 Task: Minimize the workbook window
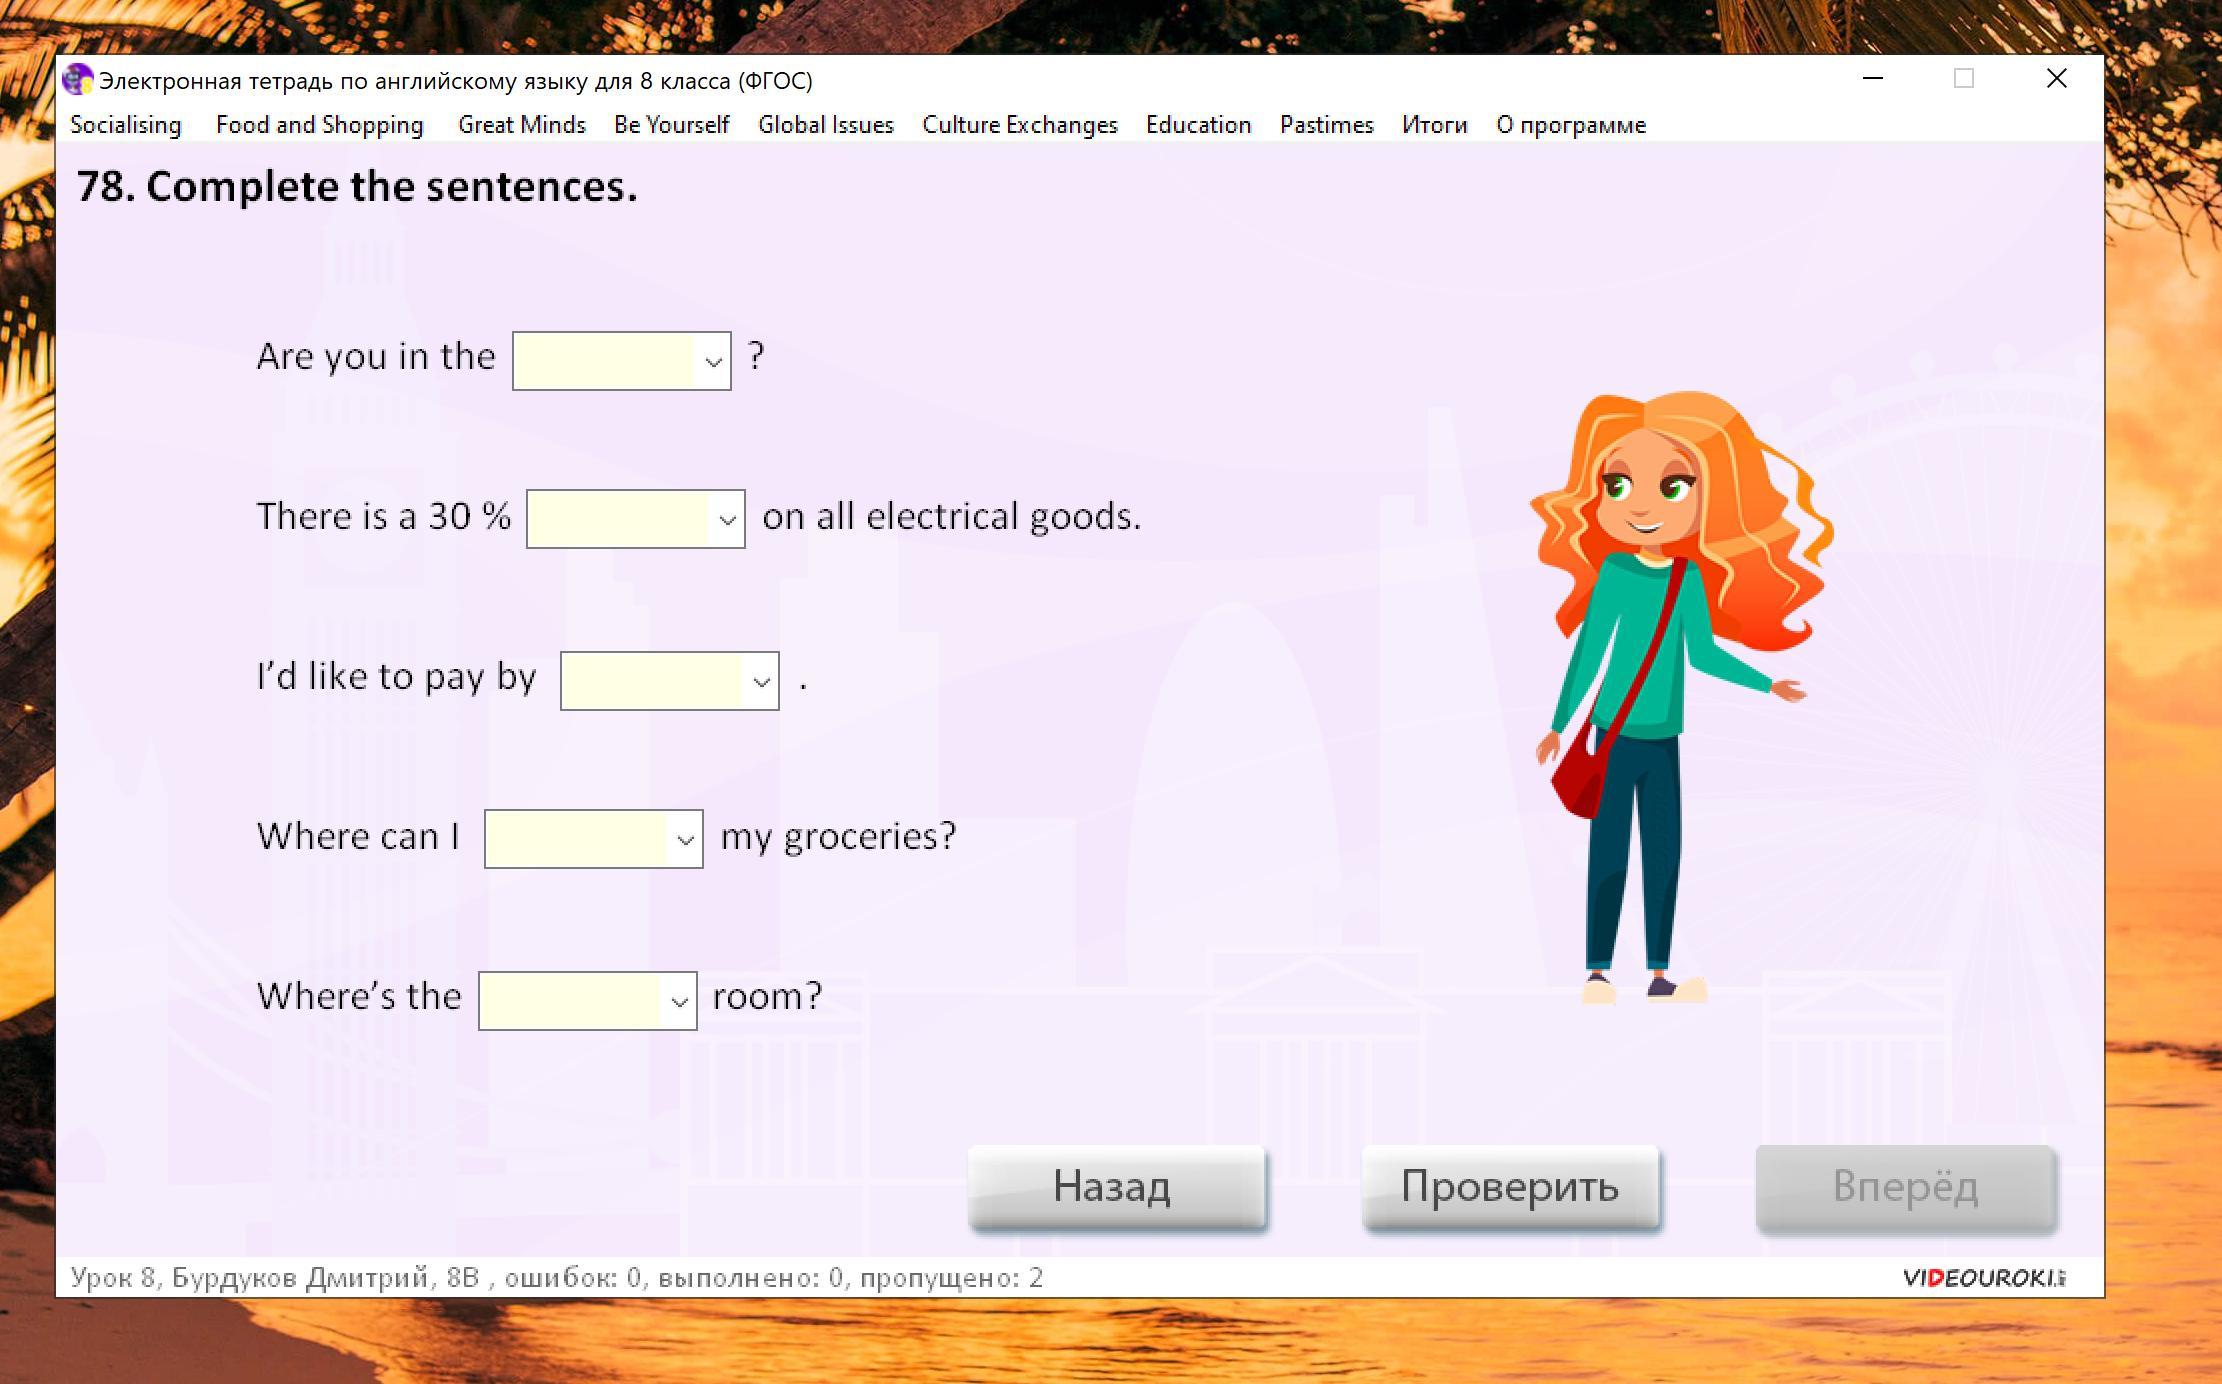click(1873, 79)
